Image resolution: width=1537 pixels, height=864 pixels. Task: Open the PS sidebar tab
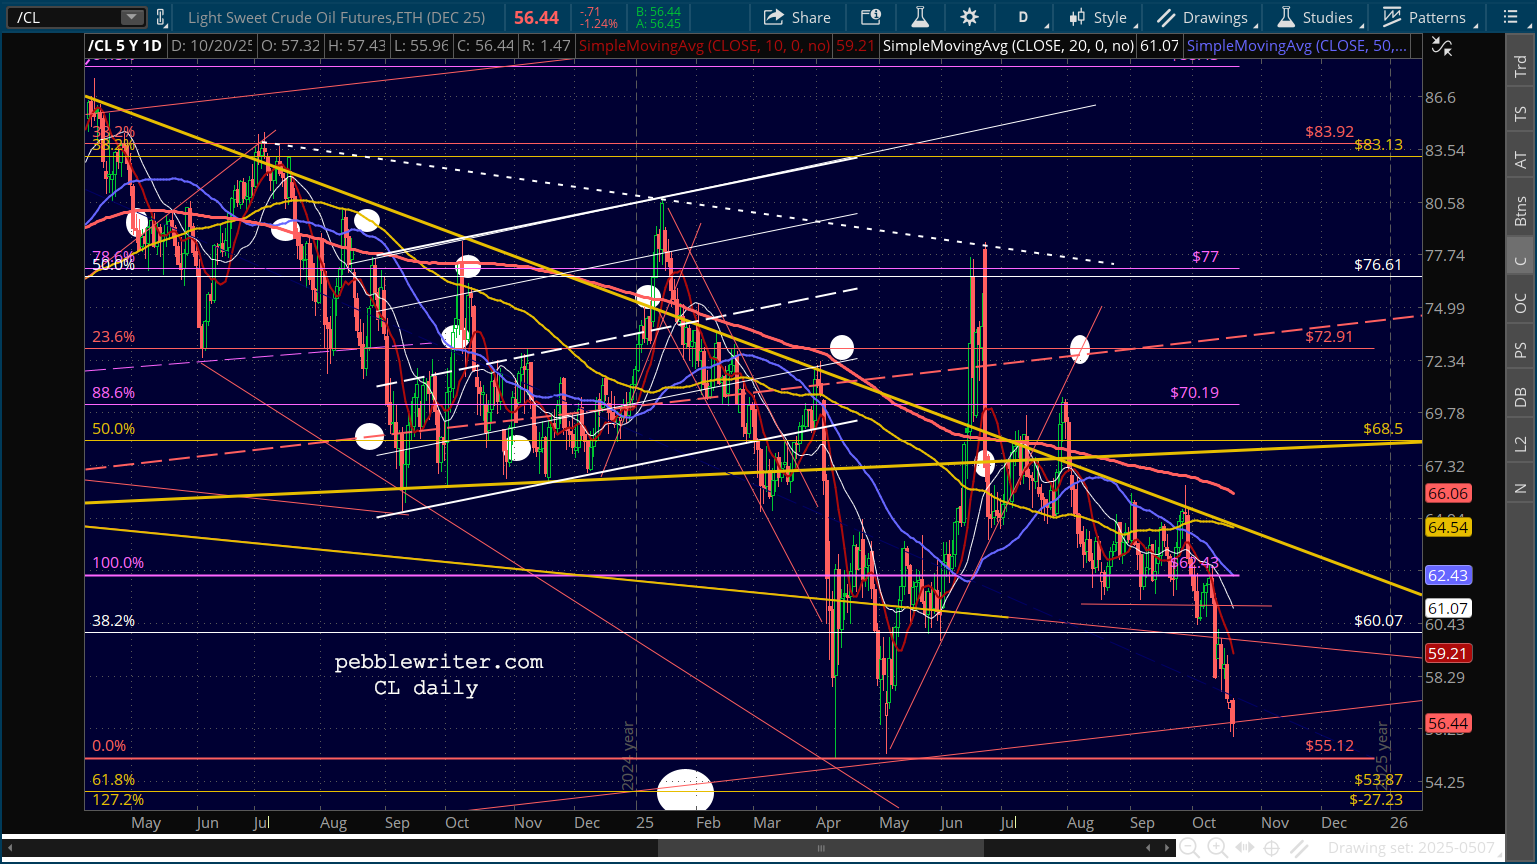tap(1520, 350)
